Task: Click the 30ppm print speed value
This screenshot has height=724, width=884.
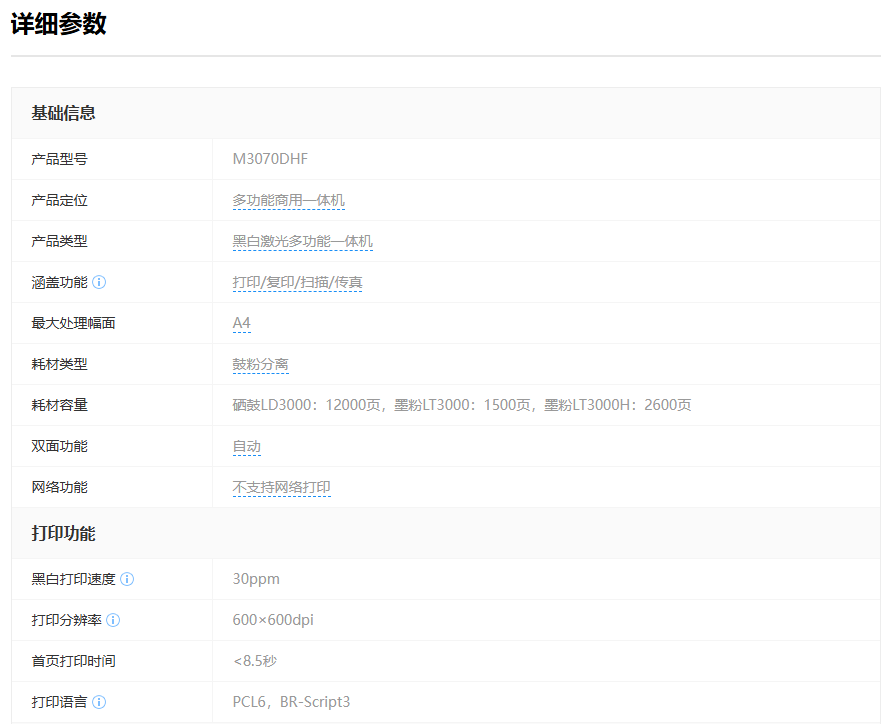Action: click(256, 579)
